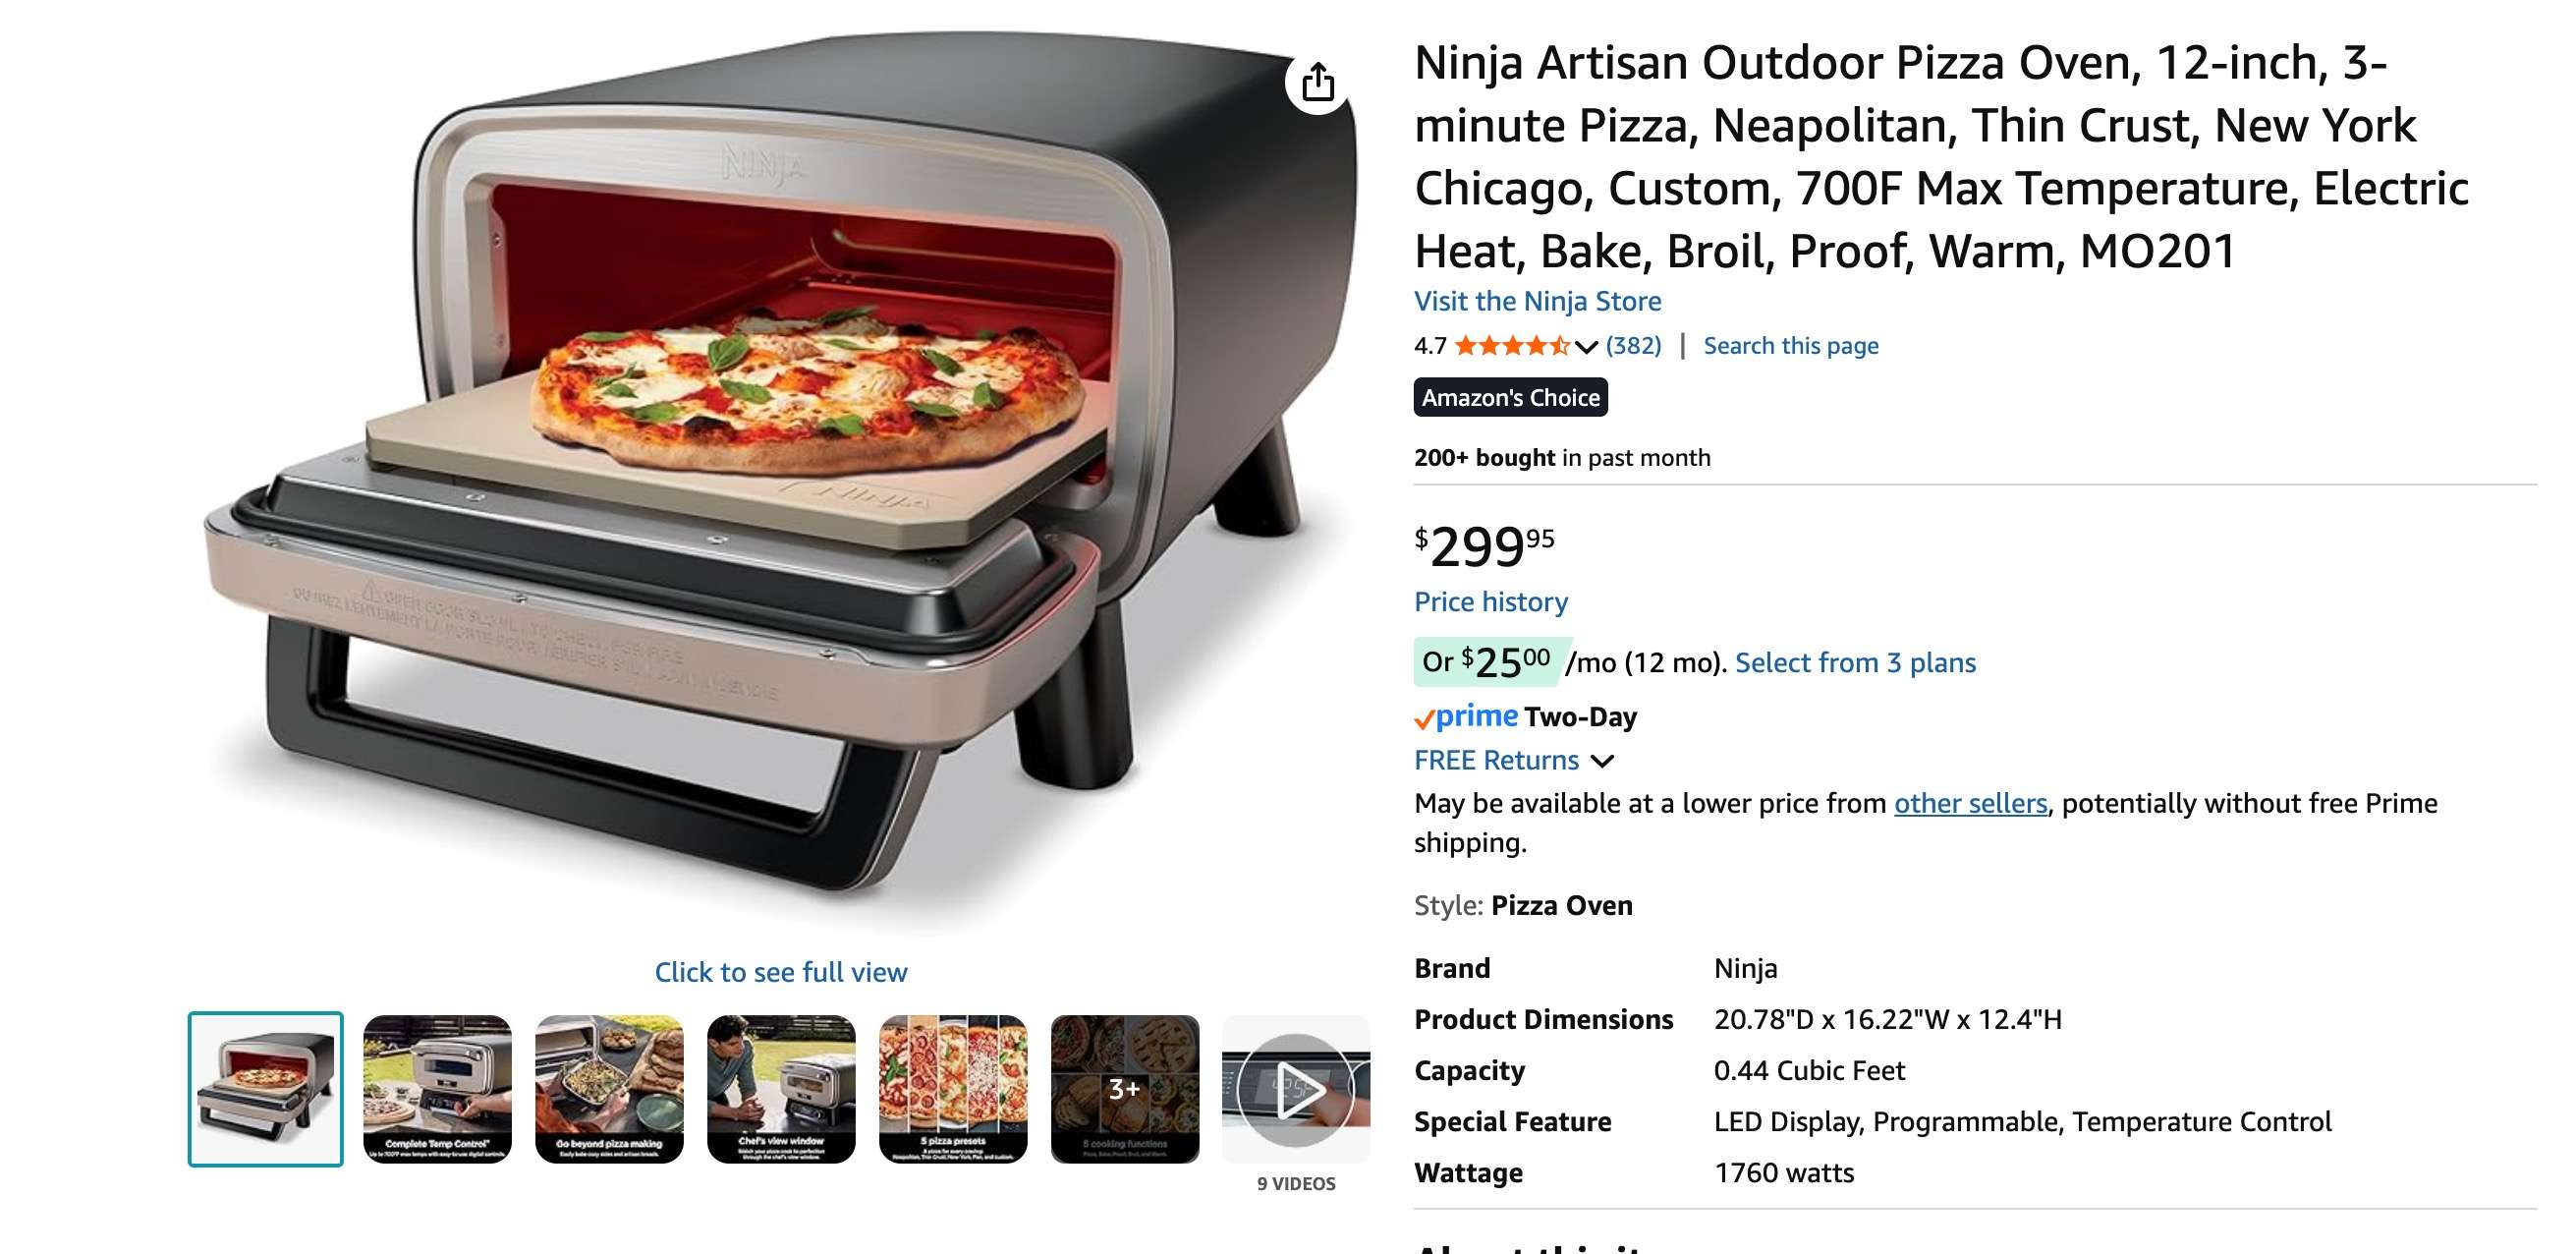Click the star rating icons
The image size is (2576, 1254).
pyautogui.click(x=1512, y=346)
